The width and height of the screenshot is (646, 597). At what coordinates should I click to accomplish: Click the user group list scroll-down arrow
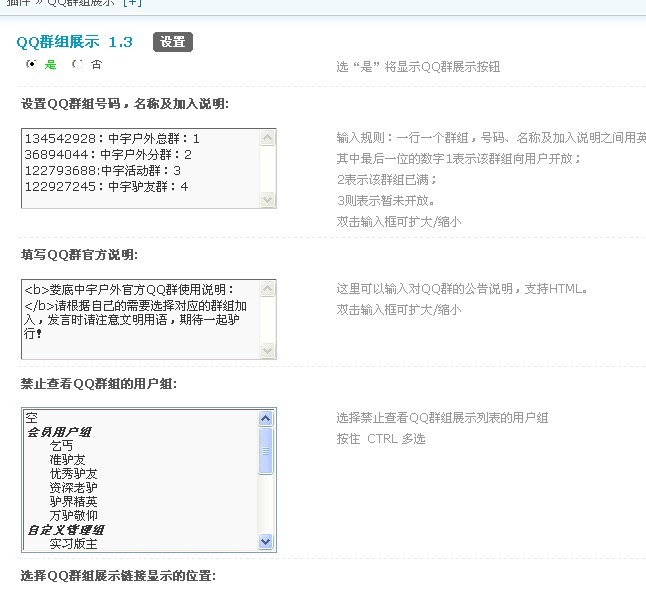pos(266,541)
